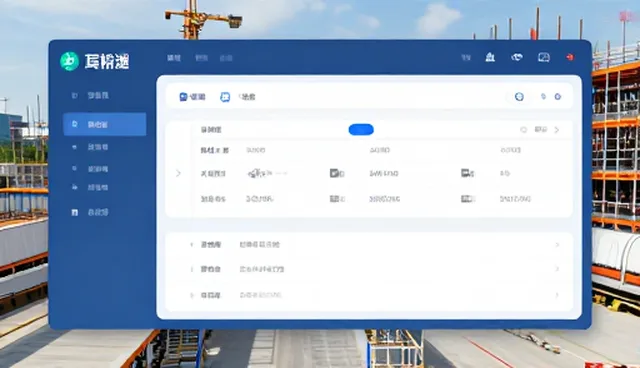Click the icon of the fifth sidebar entry
This screenshot has height=368, width=640.
[75, 187]
